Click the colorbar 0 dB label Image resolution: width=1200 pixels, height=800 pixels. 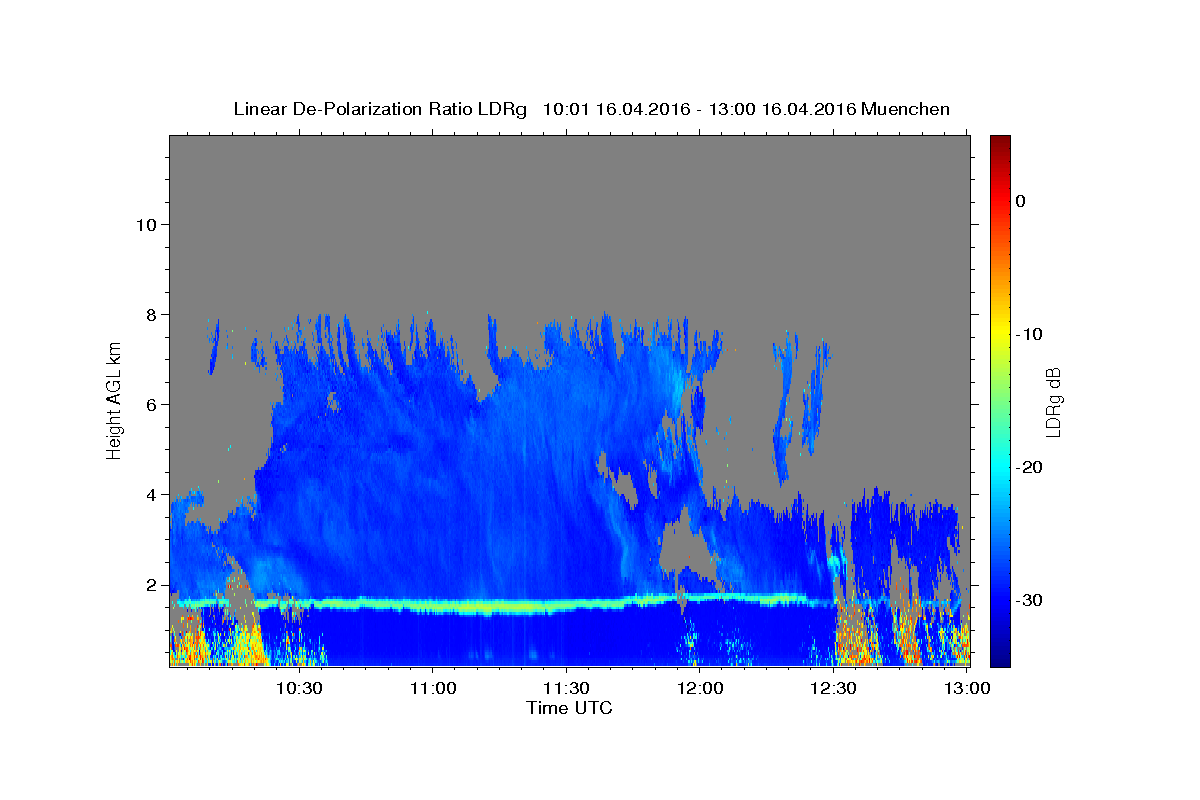click(1021, 201)
